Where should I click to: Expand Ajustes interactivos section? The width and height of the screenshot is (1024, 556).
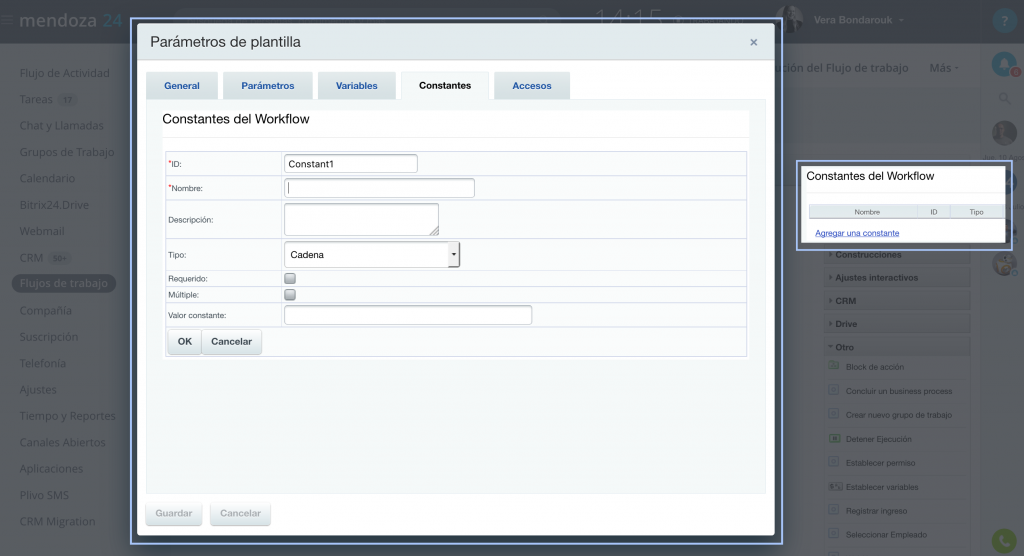[x=897, y=278]
